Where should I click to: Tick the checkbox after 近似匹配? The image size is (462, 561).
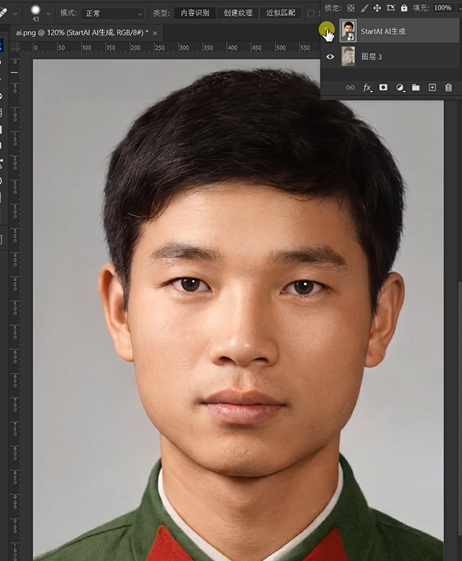coord(311,14)
